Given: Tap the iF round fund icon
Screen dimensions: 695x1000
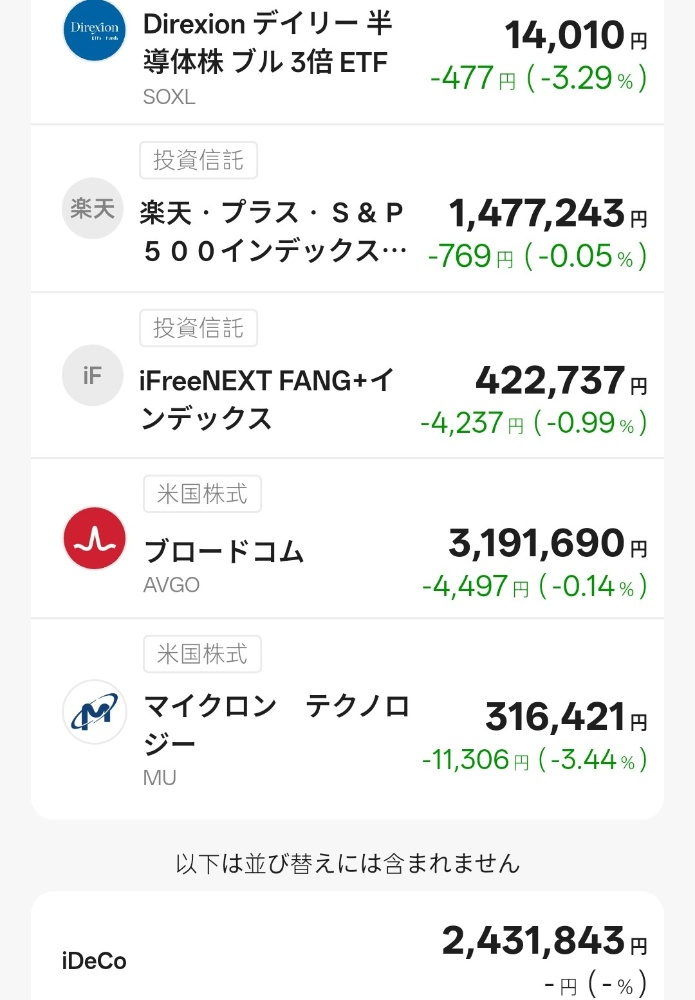Looking at the screenshot, I should coord(92,376).
